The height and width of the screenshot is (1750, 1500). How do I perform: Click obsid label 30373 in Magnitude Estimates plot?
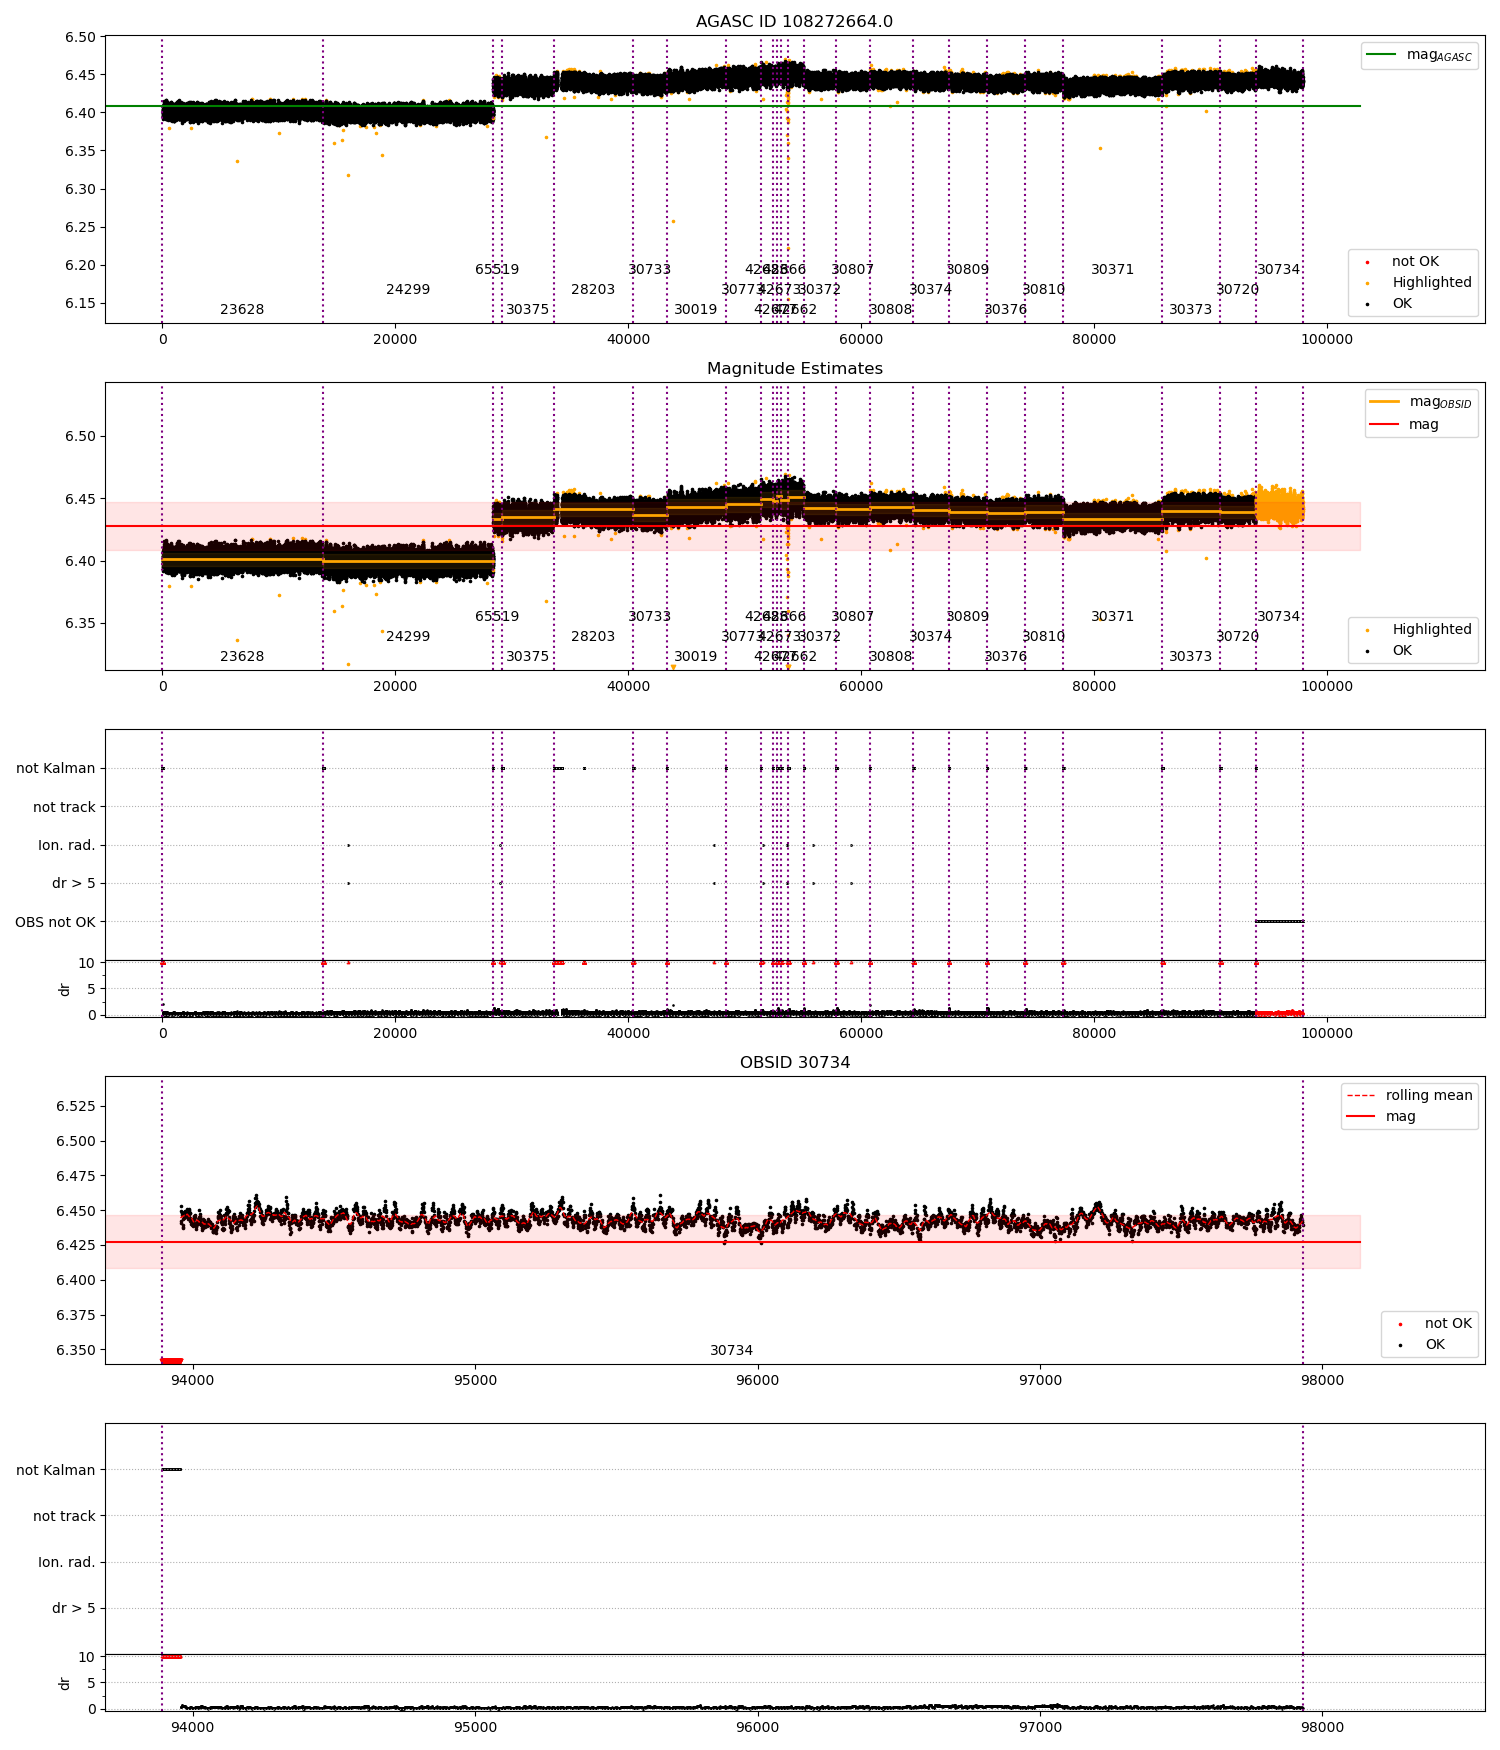tap(1190, 656)
